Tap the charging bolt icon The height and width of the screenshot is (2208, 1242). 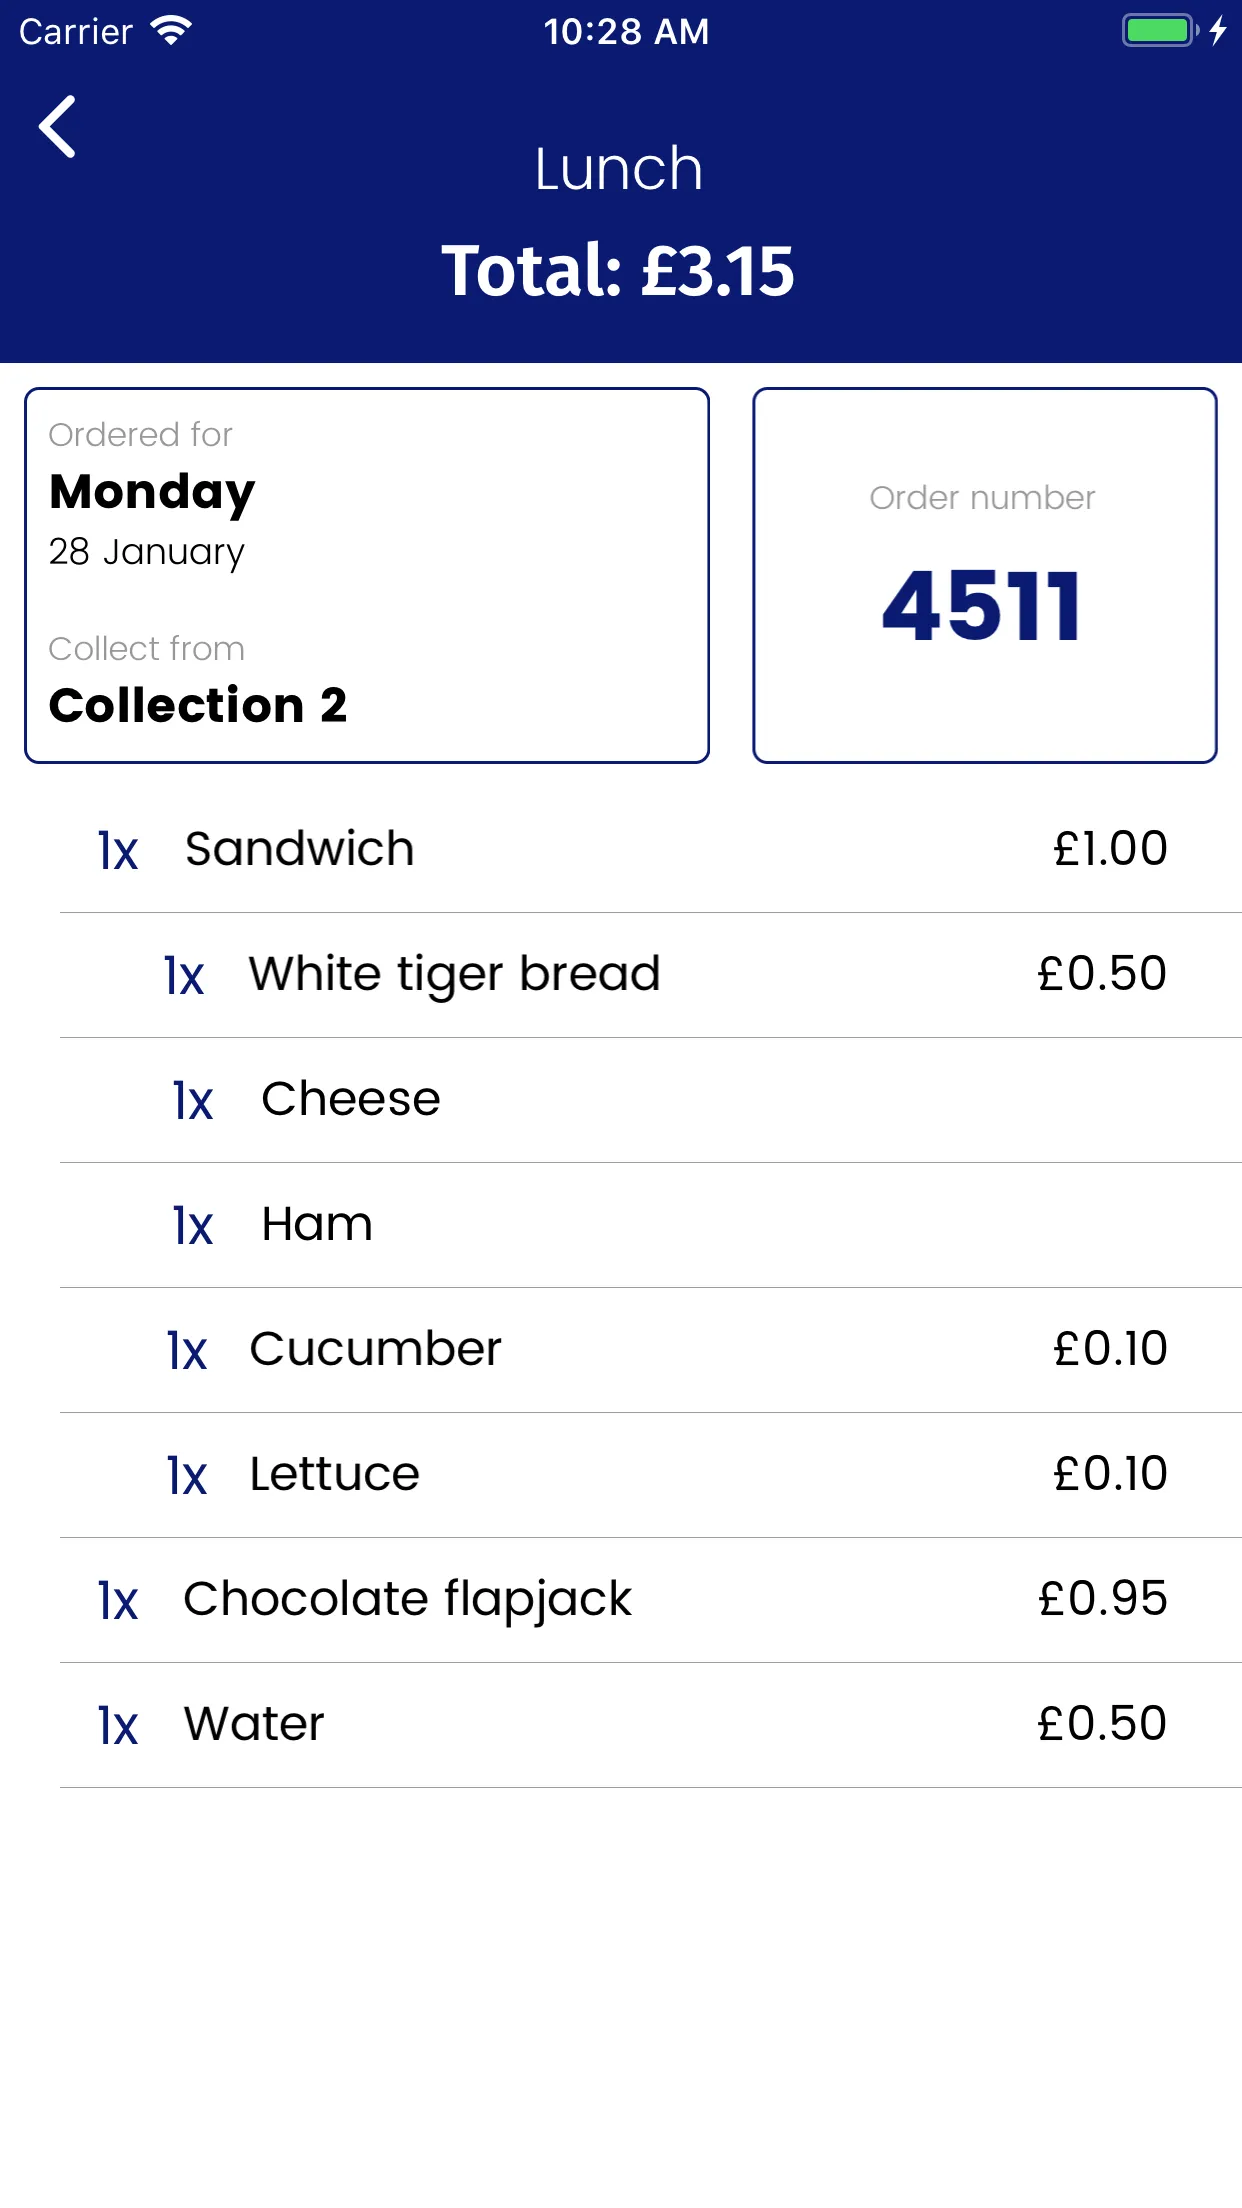click(1218, 30)
